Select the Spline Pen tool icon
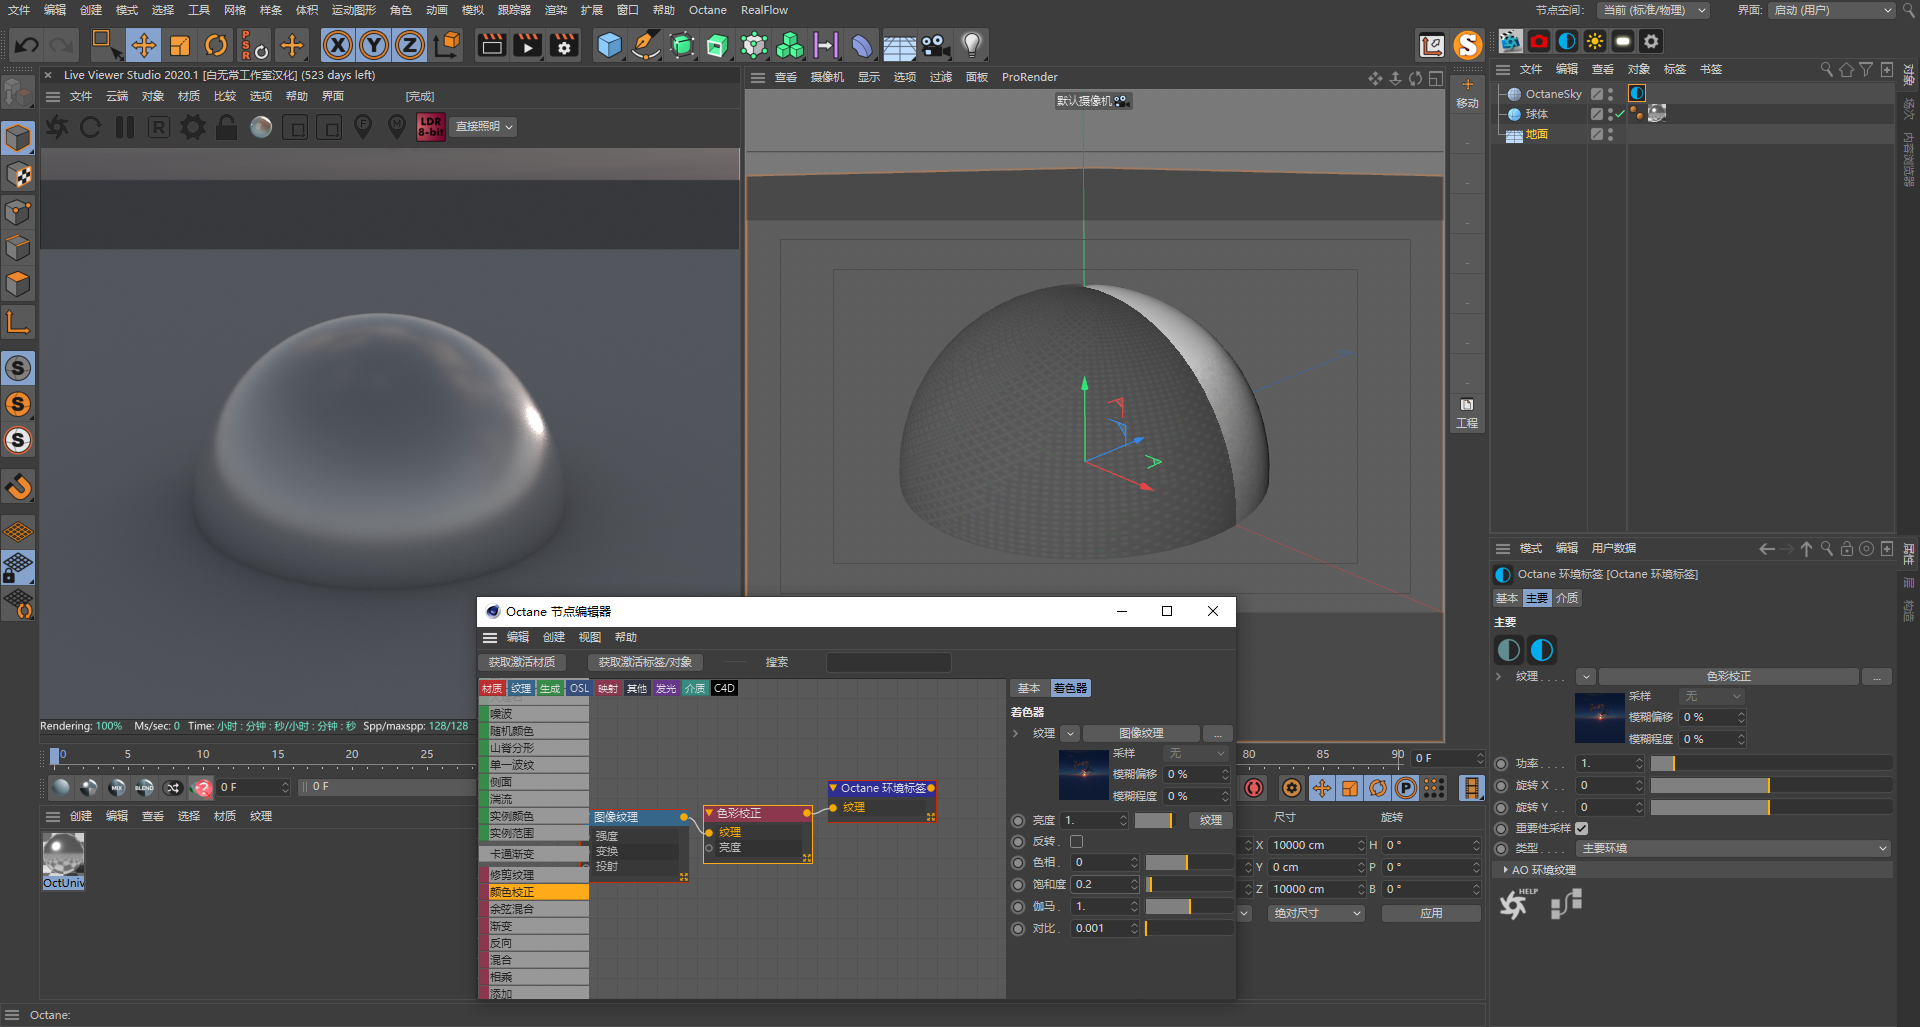This screenshot has height=1027, width=1920. coord(646,45)
